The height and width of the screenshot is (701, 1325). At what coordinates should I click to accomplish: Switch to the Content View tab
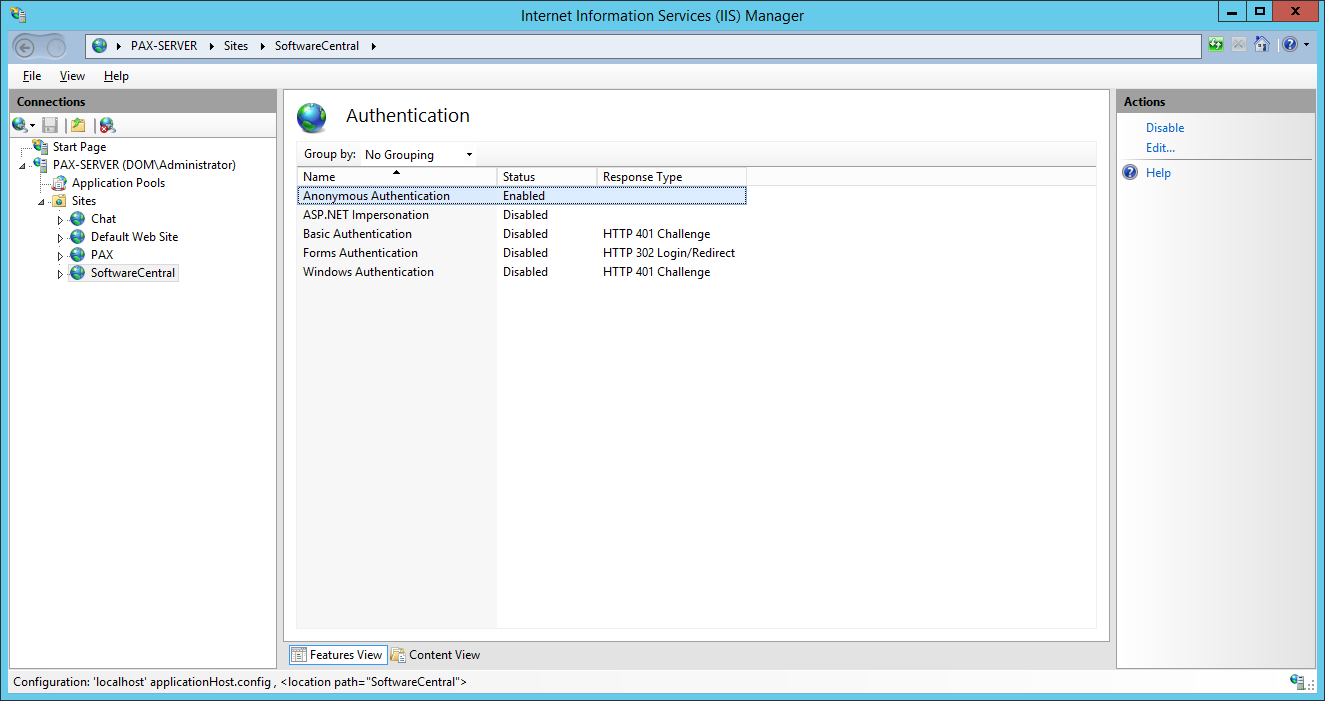point(435,655)
